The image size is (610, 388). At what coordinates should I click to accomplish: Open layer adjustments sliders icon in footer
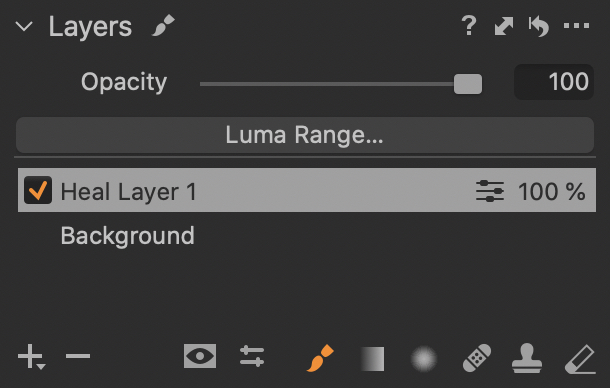pos(252,356)
